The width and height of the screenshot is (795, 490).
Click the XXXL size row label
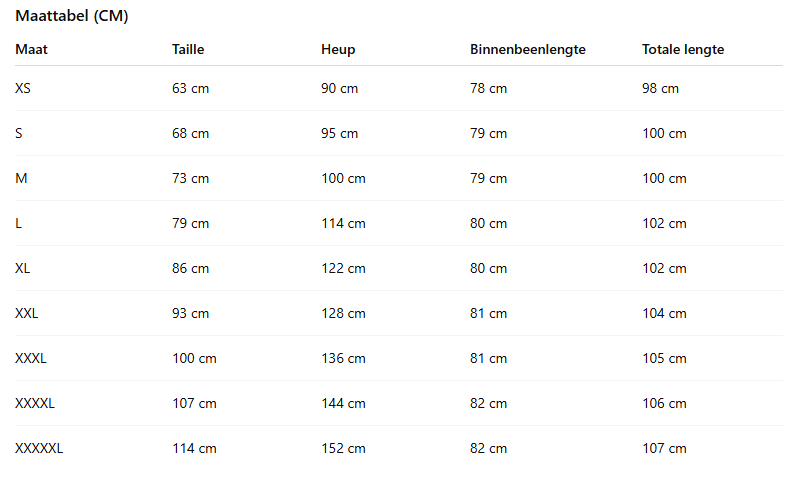[31, 358]
